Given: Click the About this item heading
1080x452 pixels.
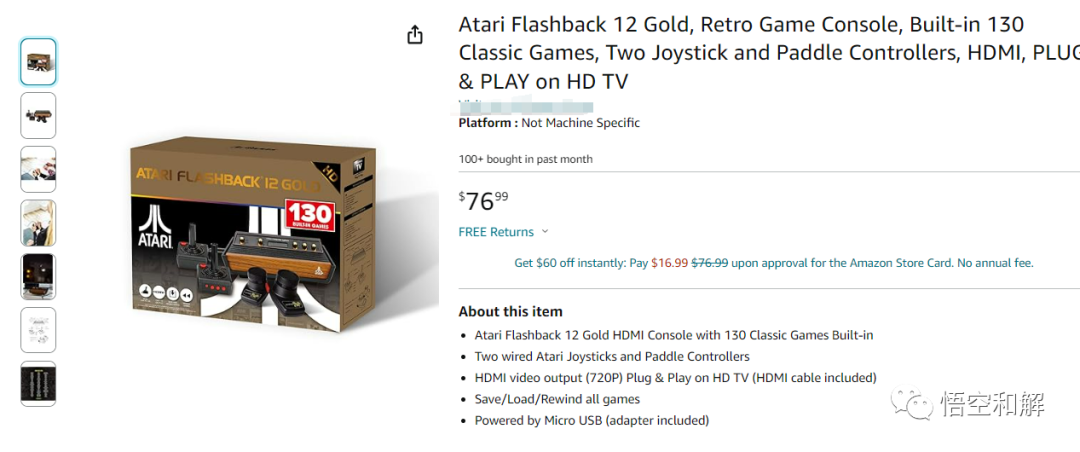Looking at the screenshot, I should pos(510,311).
